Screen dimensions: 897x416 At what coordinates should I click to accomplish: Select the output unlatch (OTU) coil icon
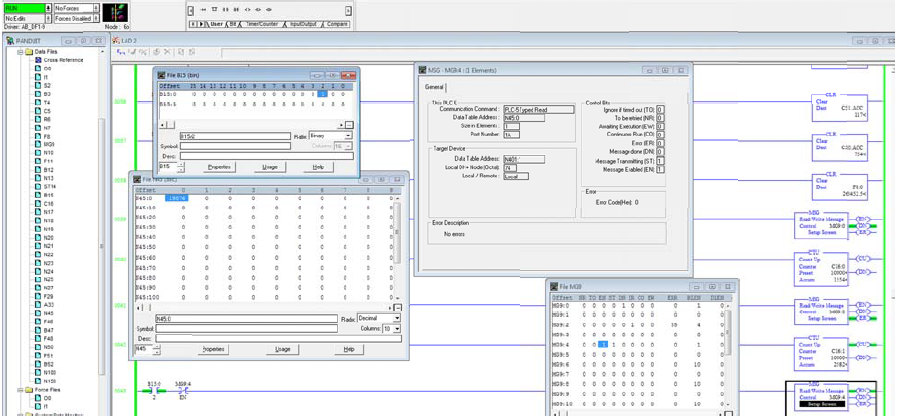[x=269, y=10]
